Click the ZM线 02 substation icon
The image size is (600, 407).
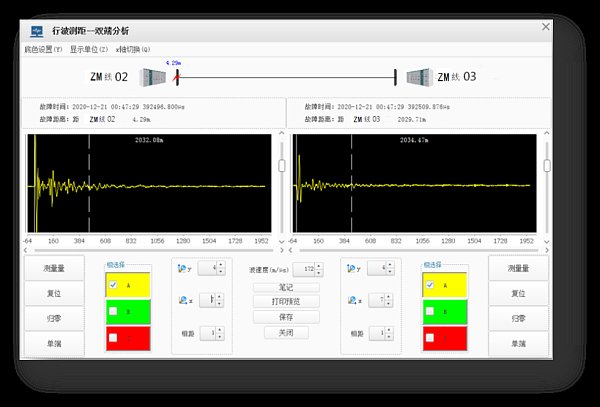[153, 77]
